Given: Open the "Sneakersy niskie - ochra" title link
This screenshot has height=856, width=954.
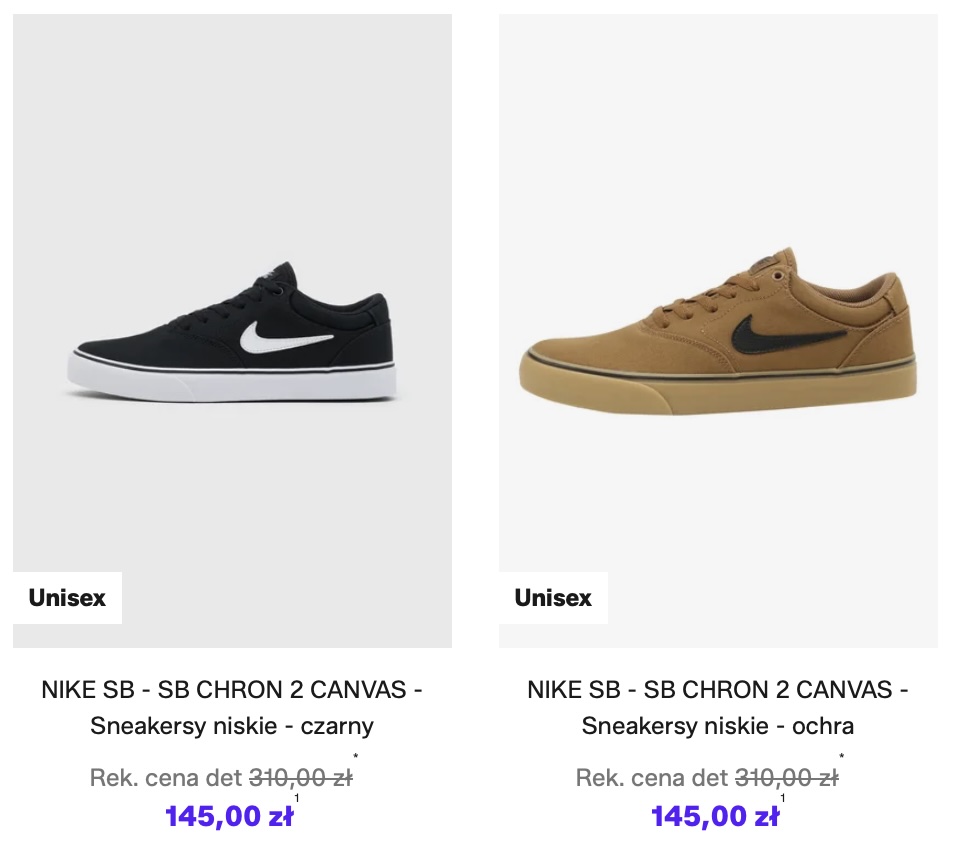Looking at the screenshot, I should [718, 726].
